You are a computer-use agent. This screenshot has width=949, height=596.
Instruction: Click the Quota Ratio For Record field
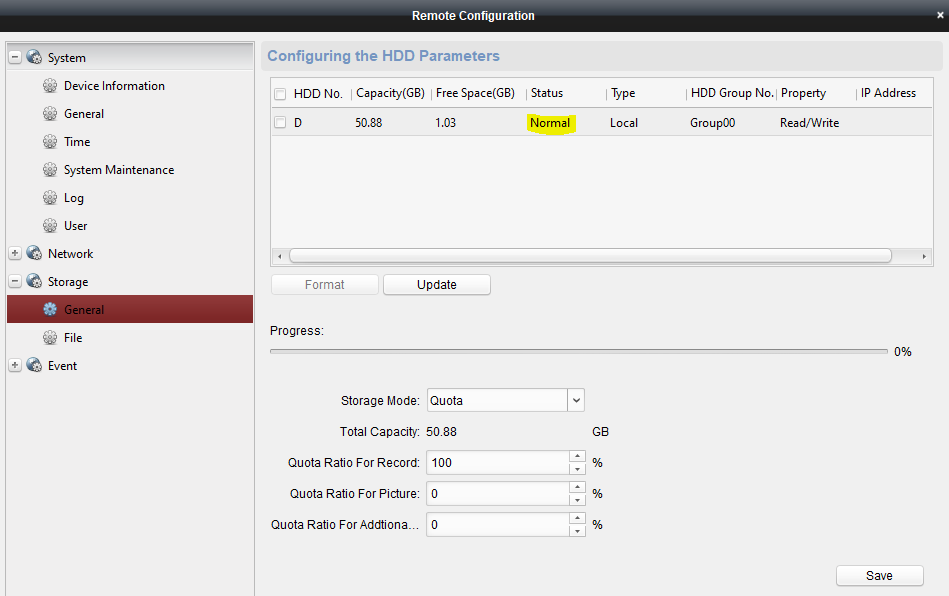(497, 463)
